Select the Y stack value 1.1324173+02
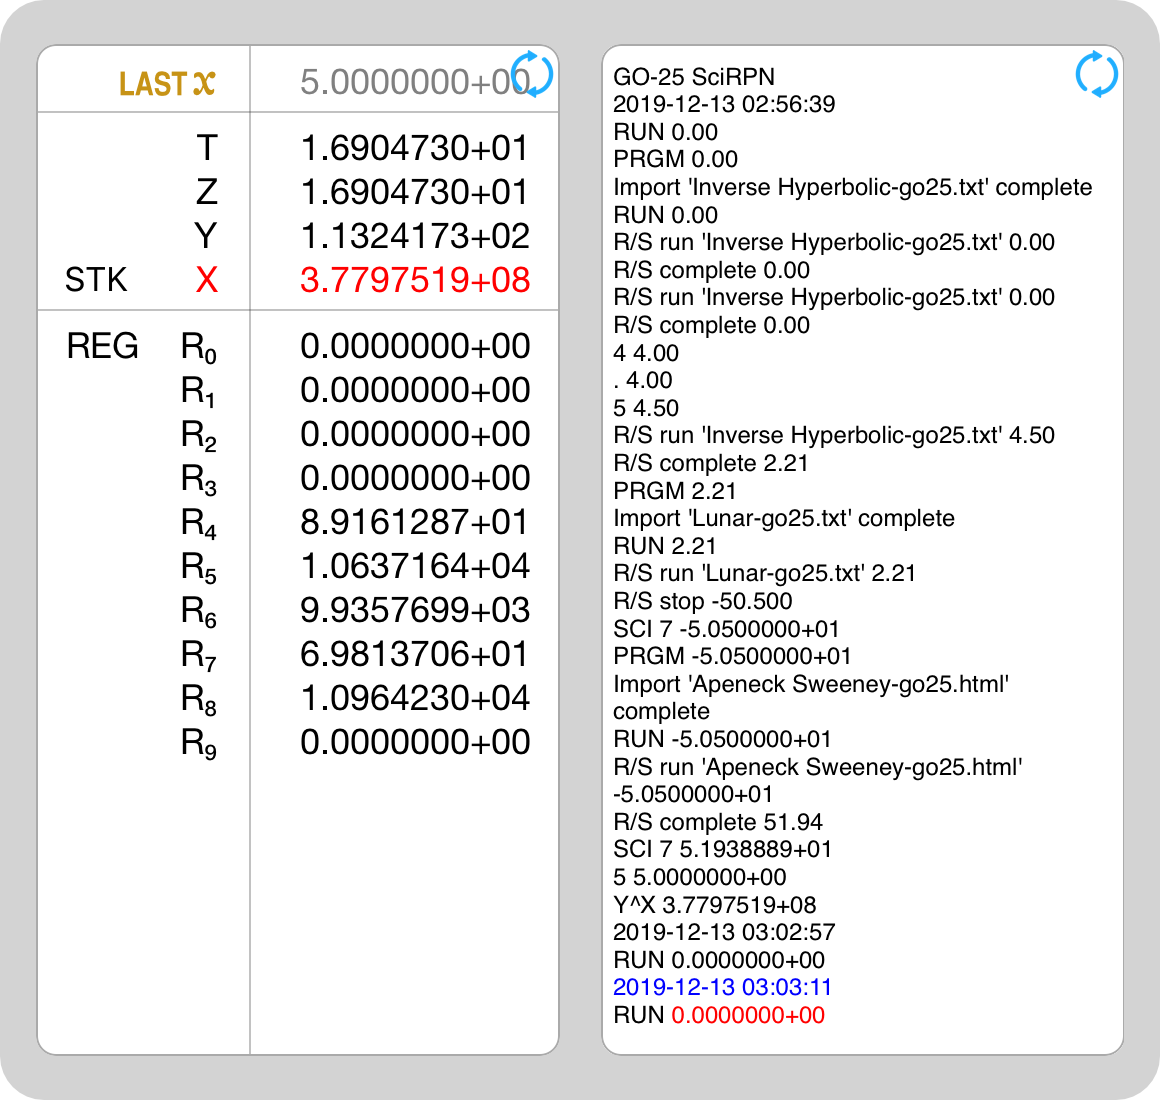The height and width of the screenshot is (1100, 1160). (415, 236)
